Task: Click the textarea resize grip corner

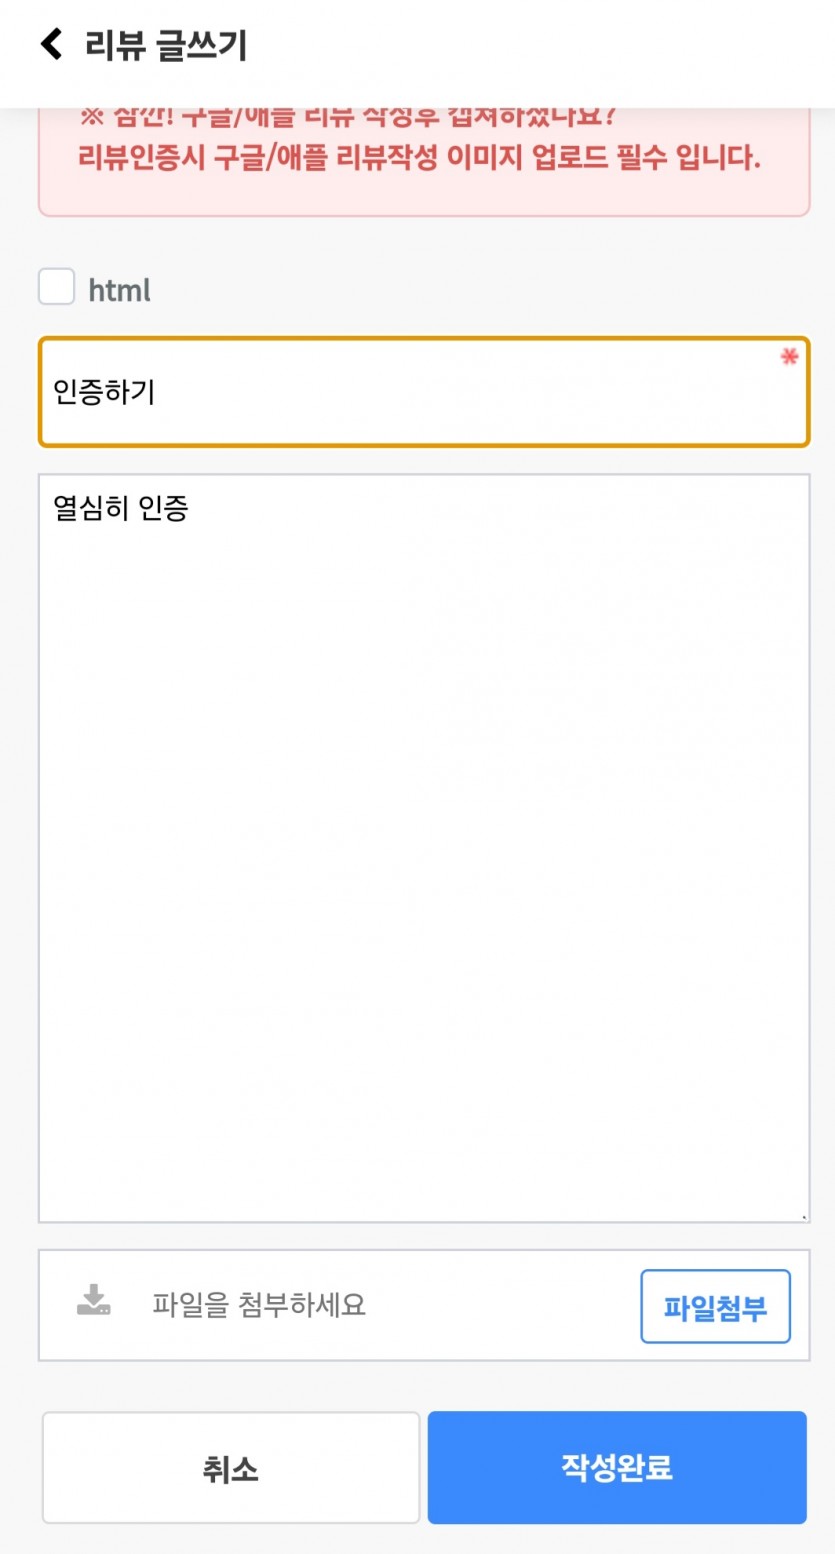Action: [x=803, y=1217]
